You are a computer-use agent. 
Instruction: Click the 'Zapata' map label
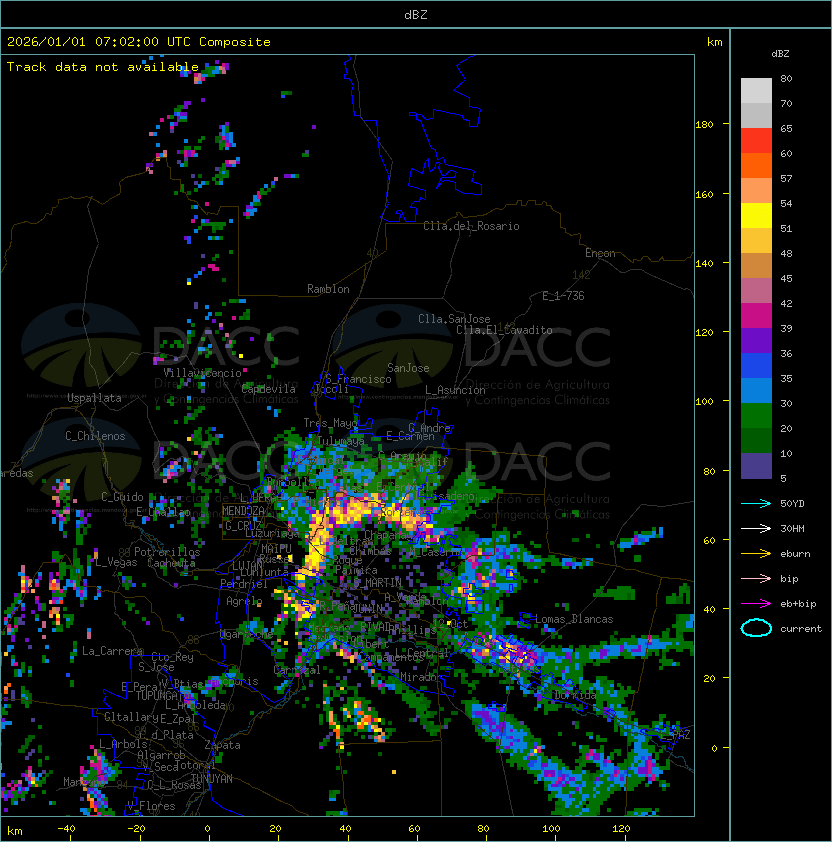point(222,745)
